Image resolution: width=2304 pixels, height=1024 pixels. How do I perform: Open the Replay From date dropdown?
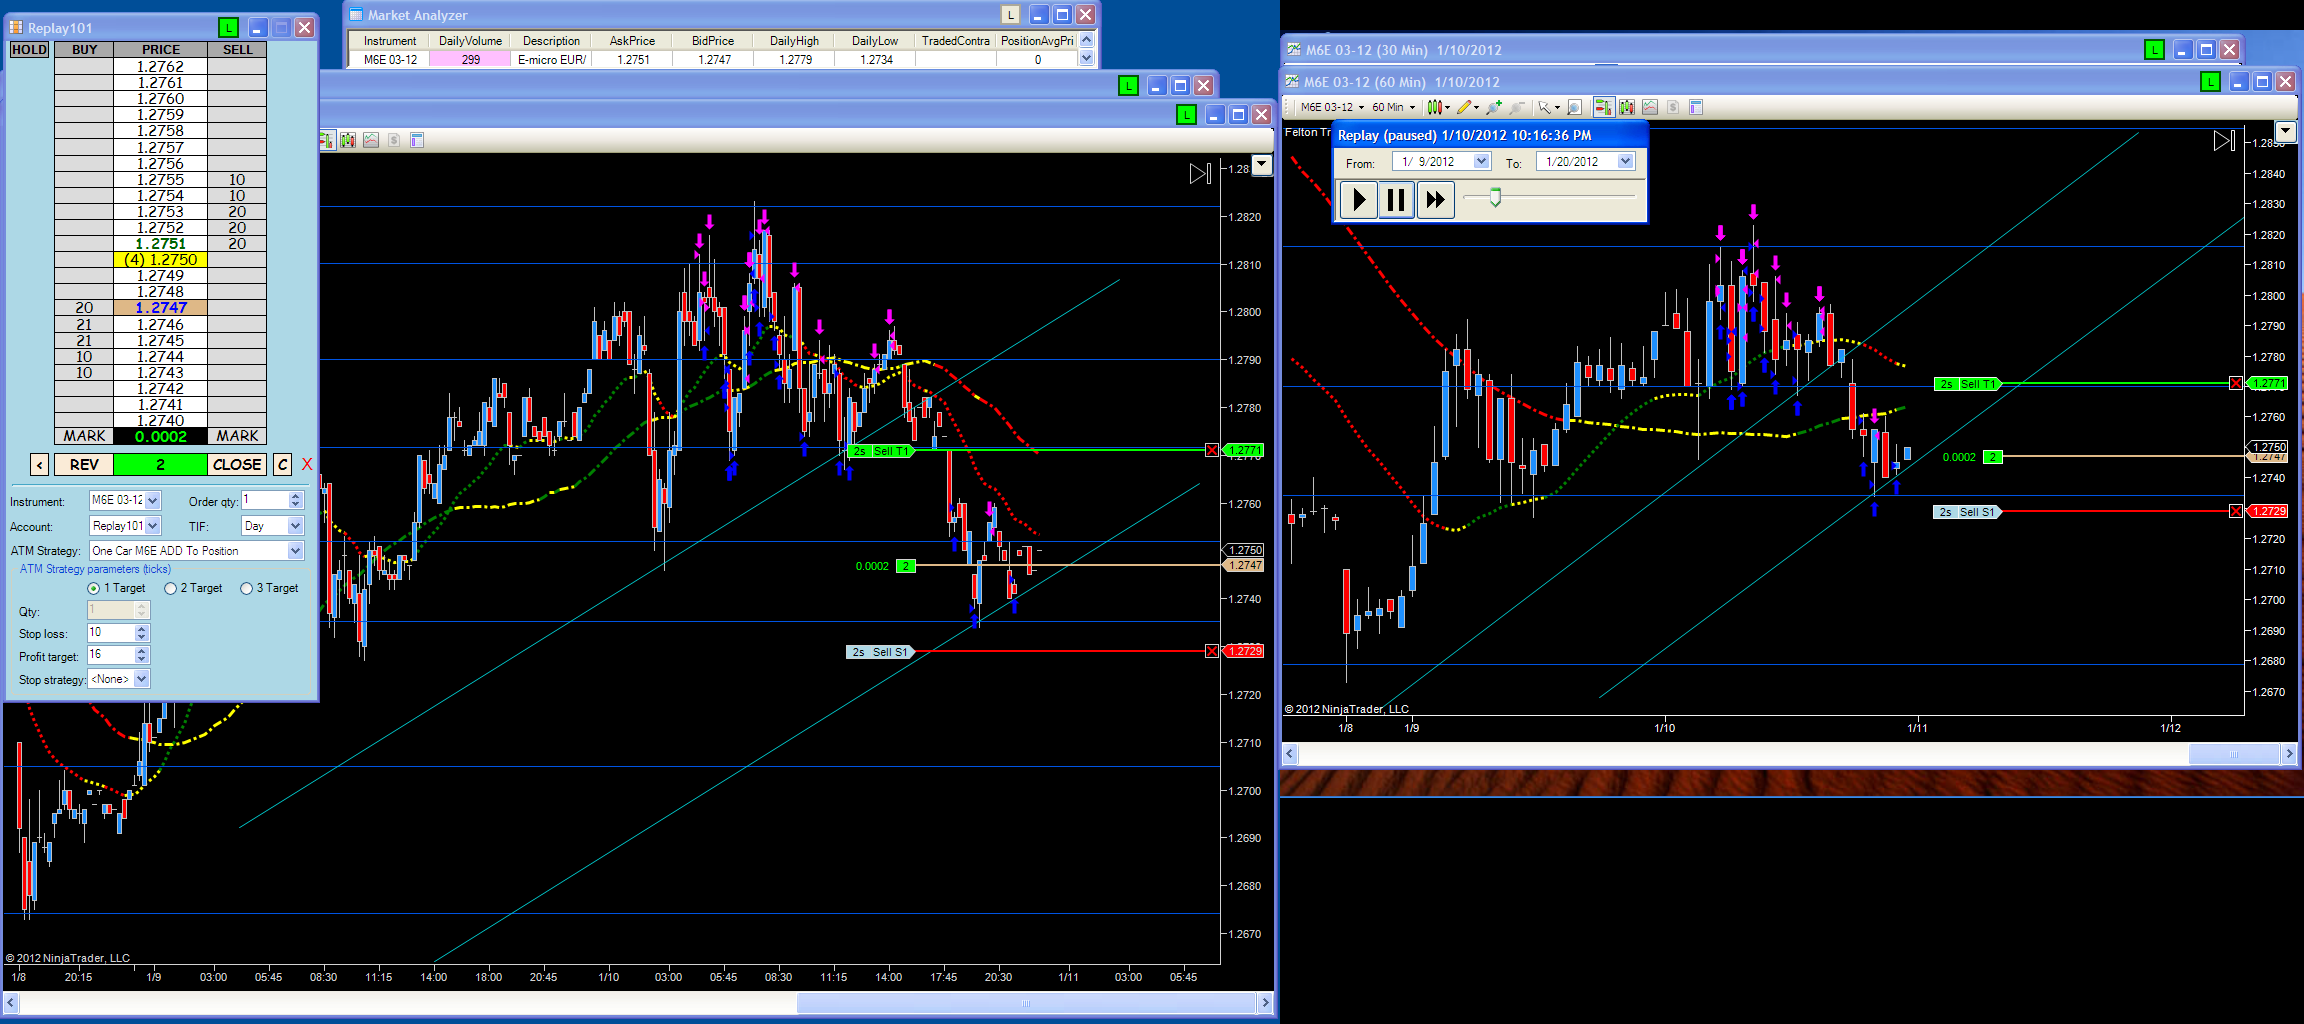[1481, 161]
